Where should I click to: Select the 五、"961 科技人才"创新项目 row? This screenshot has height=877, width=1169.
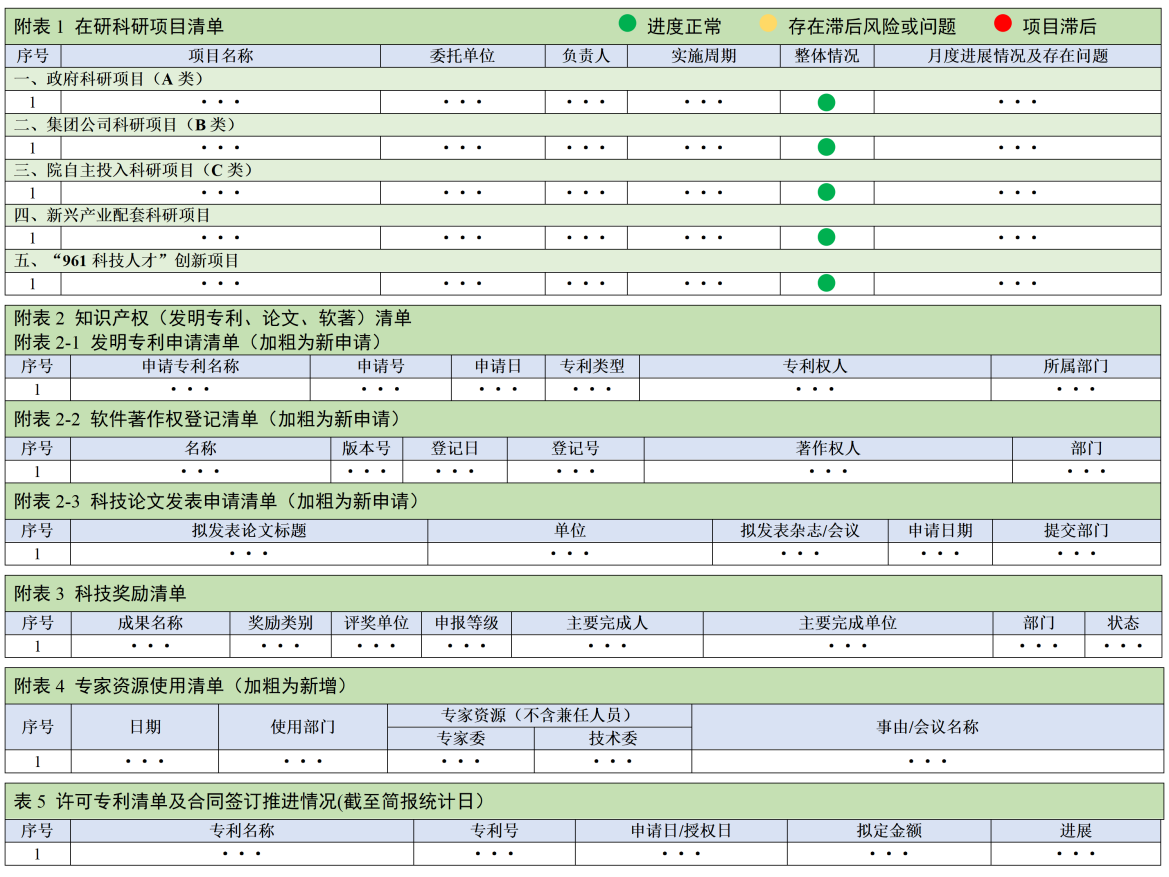(583, 261)
